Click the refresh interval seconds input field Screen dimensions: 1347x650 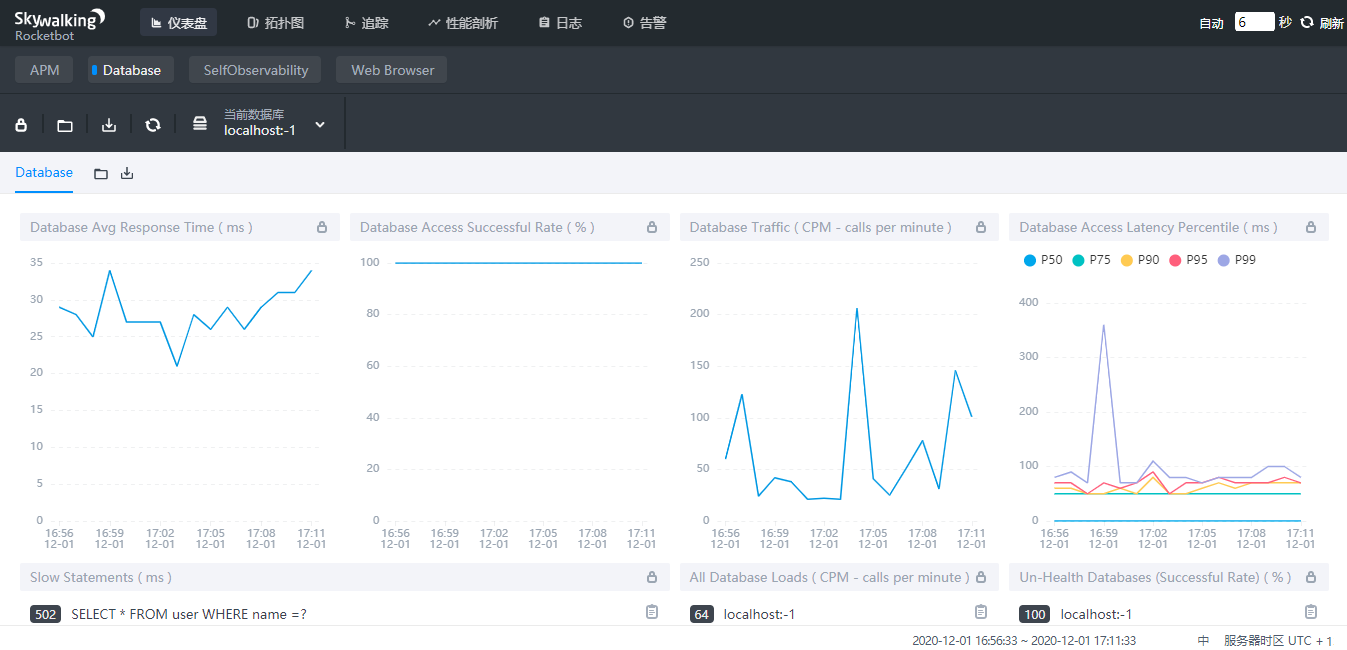click(1254, 22)
